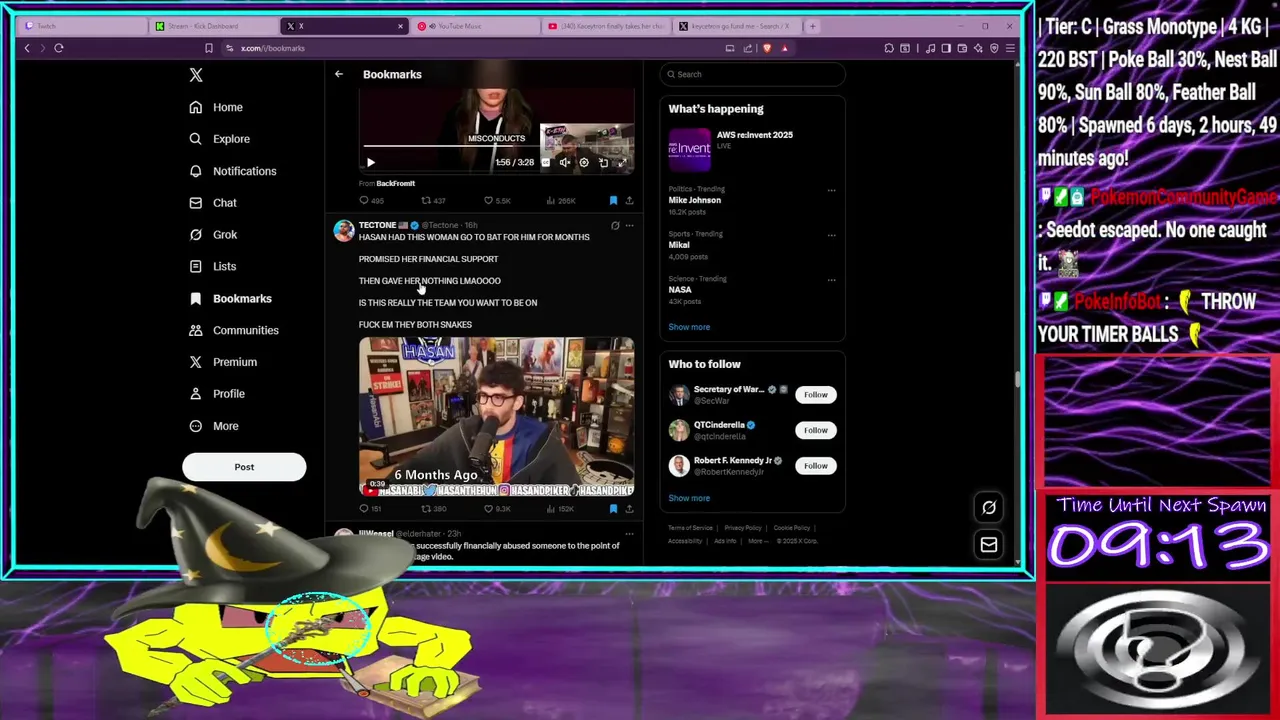
Task: Follow Secretary of War account
Action: (816, 395)
